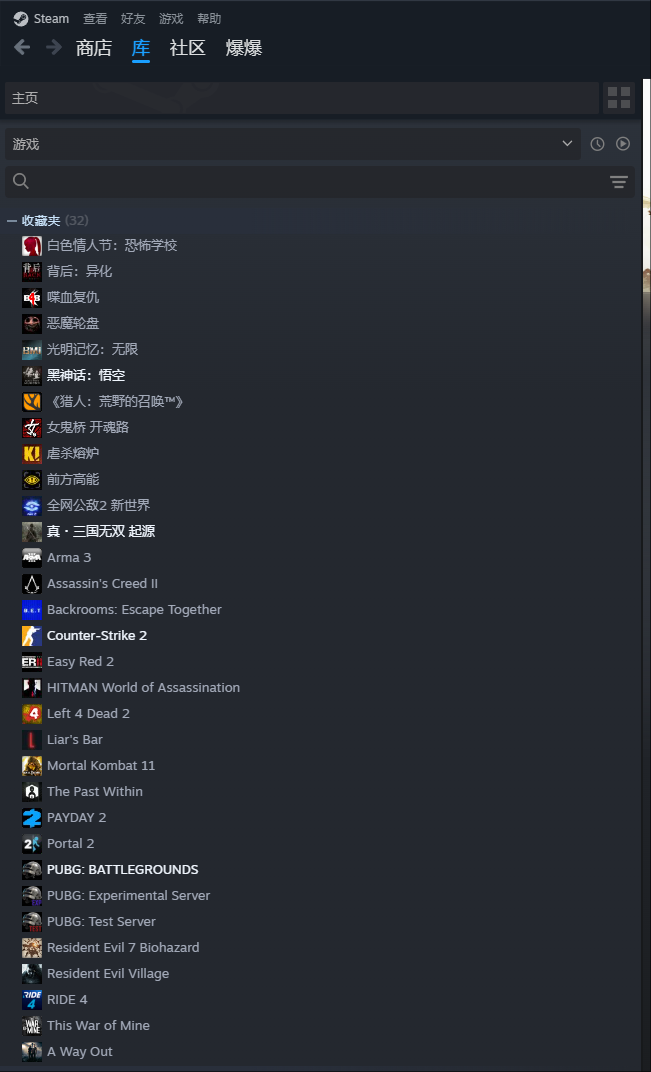The image size is (651, 1072).
Task: Click the 主页 home button
Action: 302,98
